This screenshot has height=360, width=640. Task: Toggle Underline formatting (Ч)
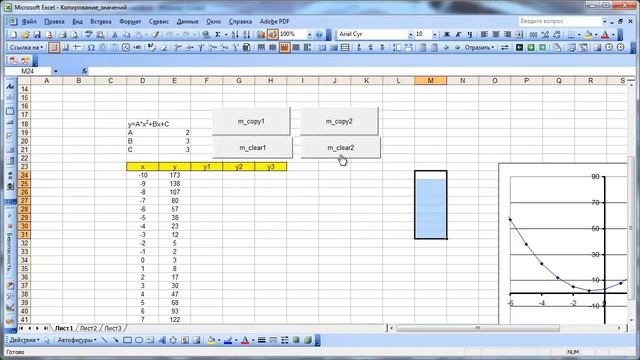pos(470,35)
